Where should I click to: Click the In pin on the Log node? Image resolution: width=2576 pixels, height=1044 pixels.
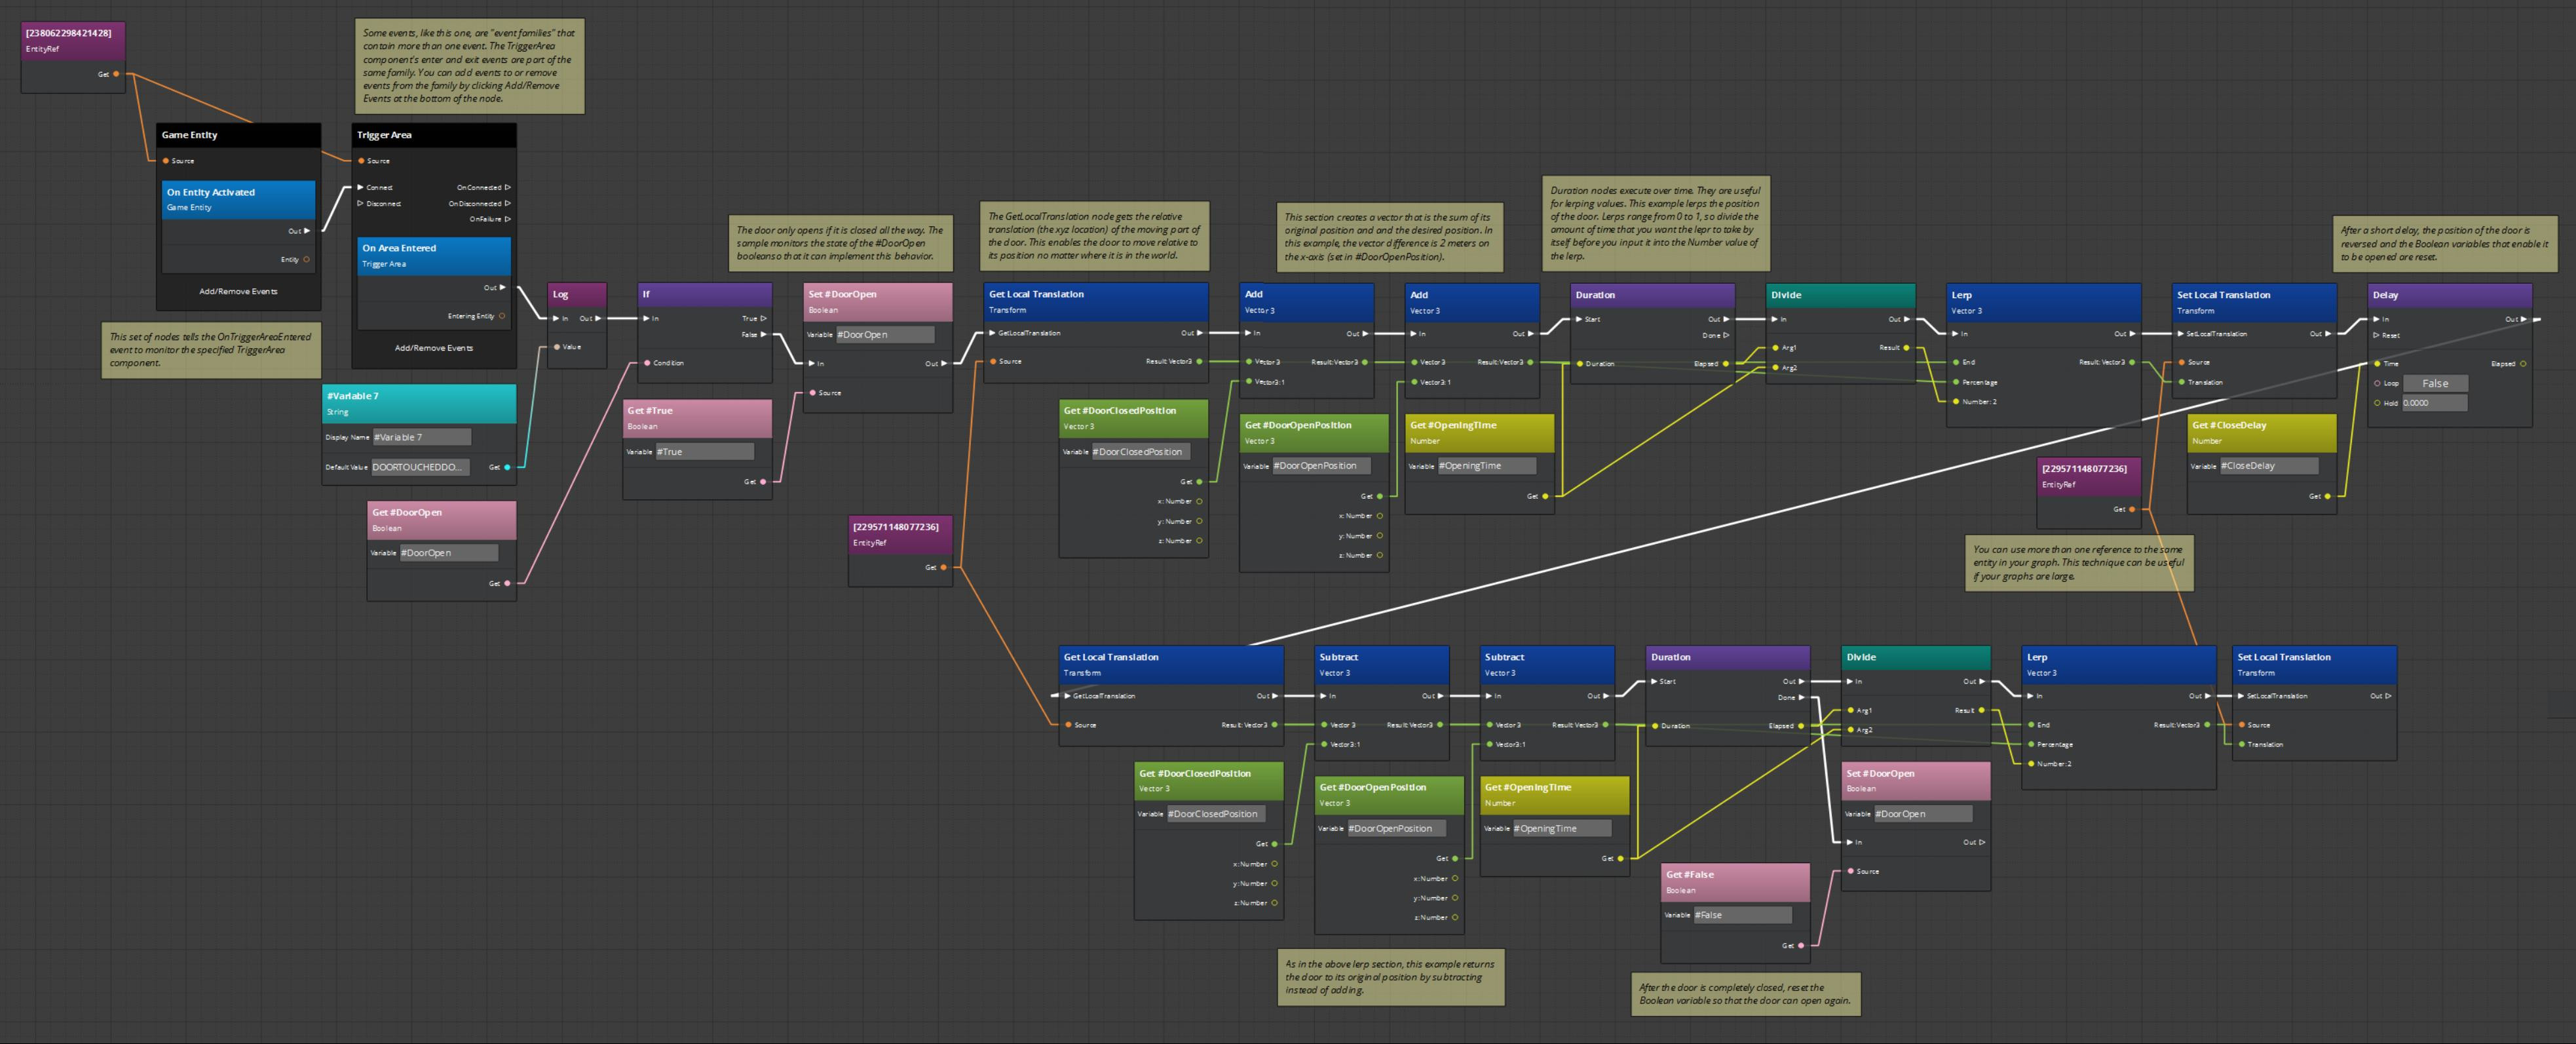[556, 318]
